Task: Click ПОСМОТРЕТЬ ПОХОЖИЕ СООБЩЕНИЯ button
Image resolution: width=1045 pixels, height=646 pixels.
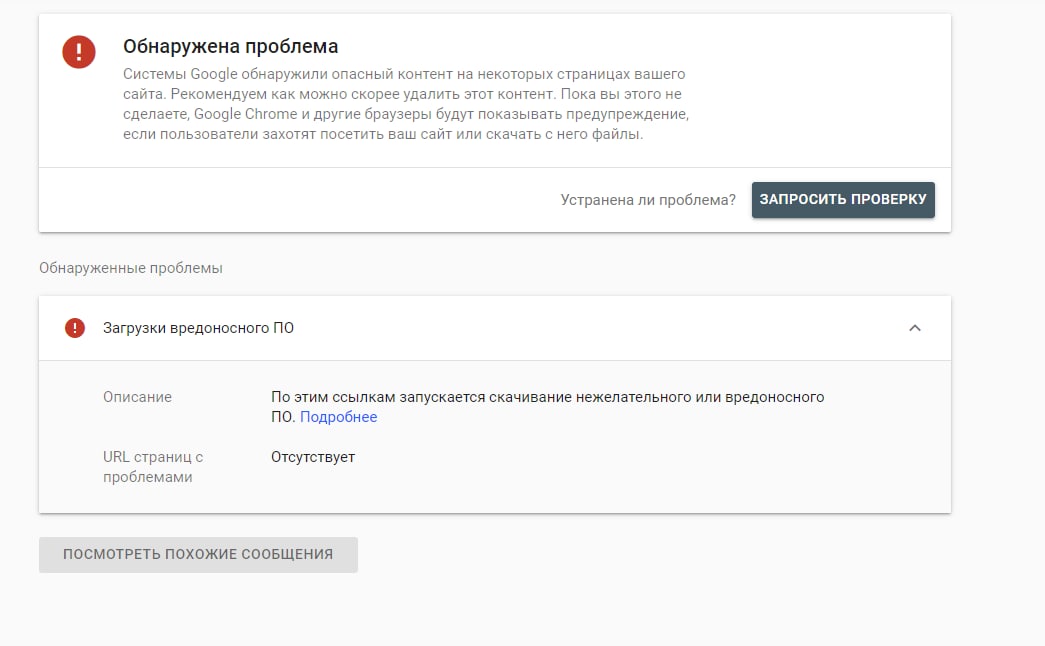Action: (198, 555)
